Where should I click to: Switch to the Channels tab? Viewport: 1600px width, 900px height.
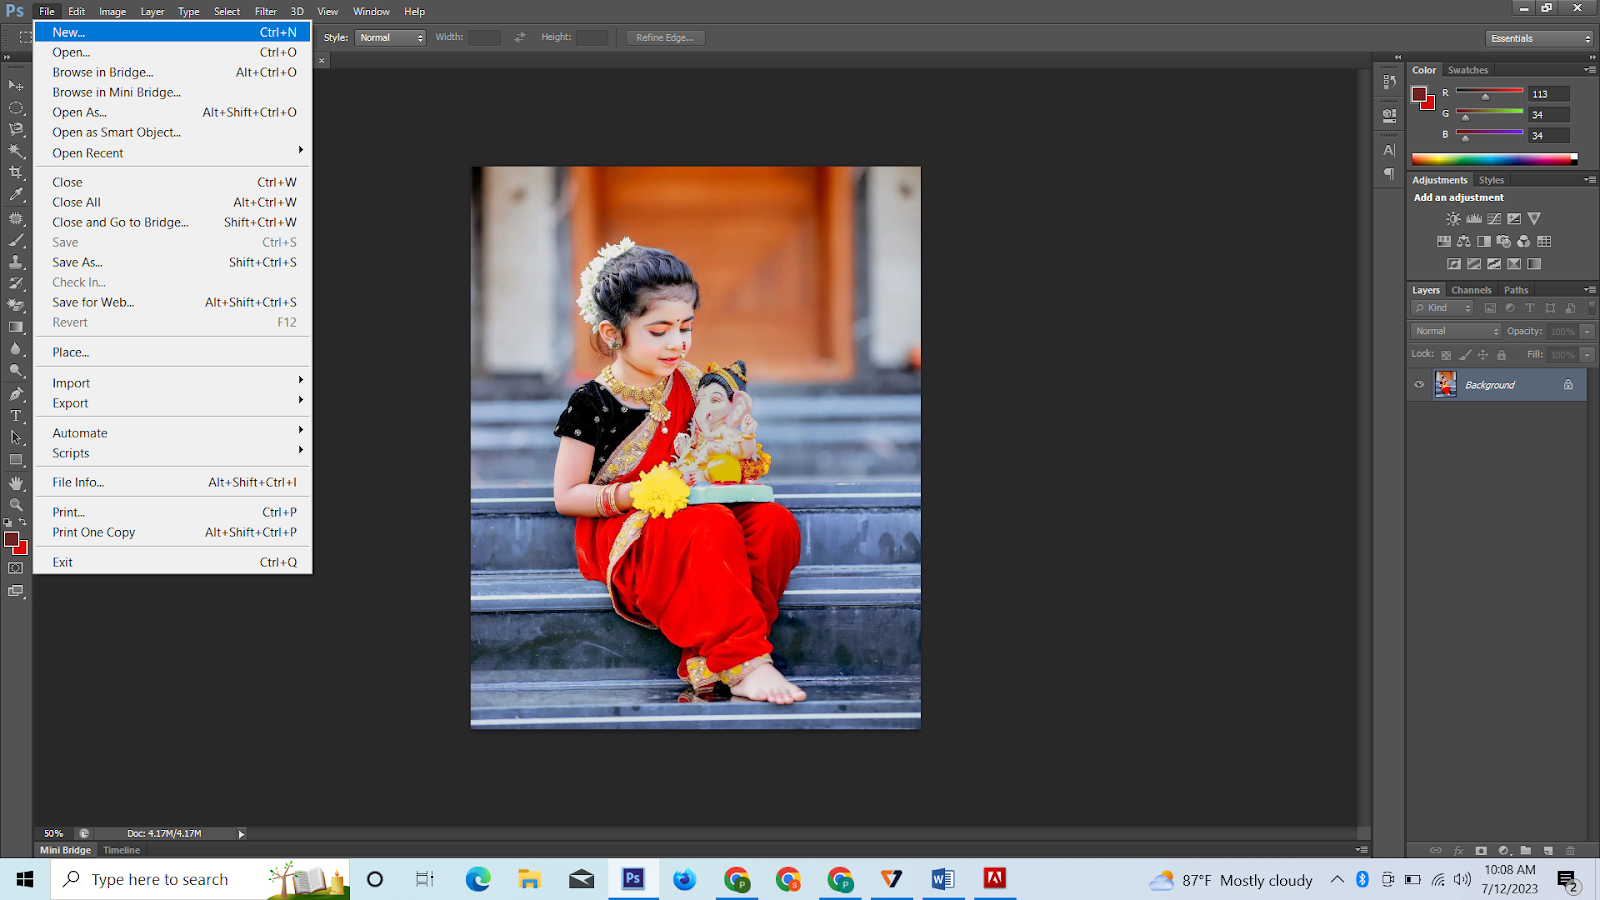[x=1471, y=290]
